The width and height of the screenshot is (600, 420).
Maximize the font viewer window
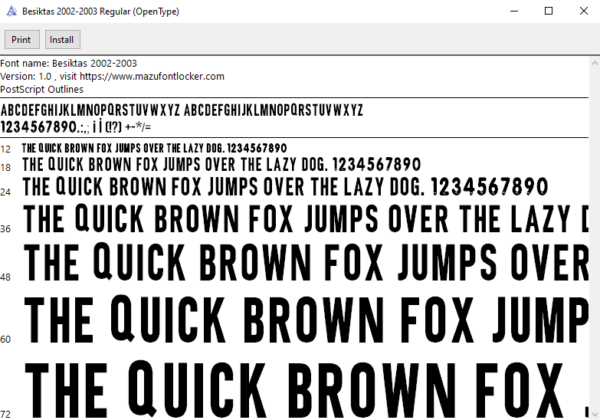pyautogui.click(x=549, y=11)
